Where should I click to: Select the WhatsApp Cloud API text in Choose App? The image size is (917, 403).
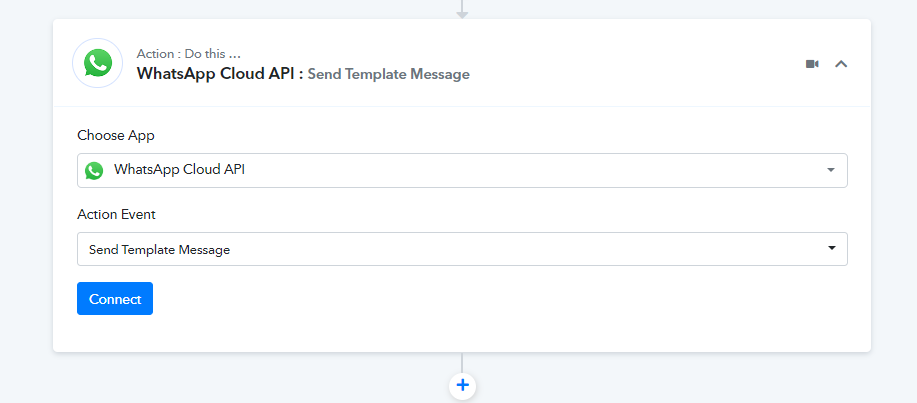point(180,170)
